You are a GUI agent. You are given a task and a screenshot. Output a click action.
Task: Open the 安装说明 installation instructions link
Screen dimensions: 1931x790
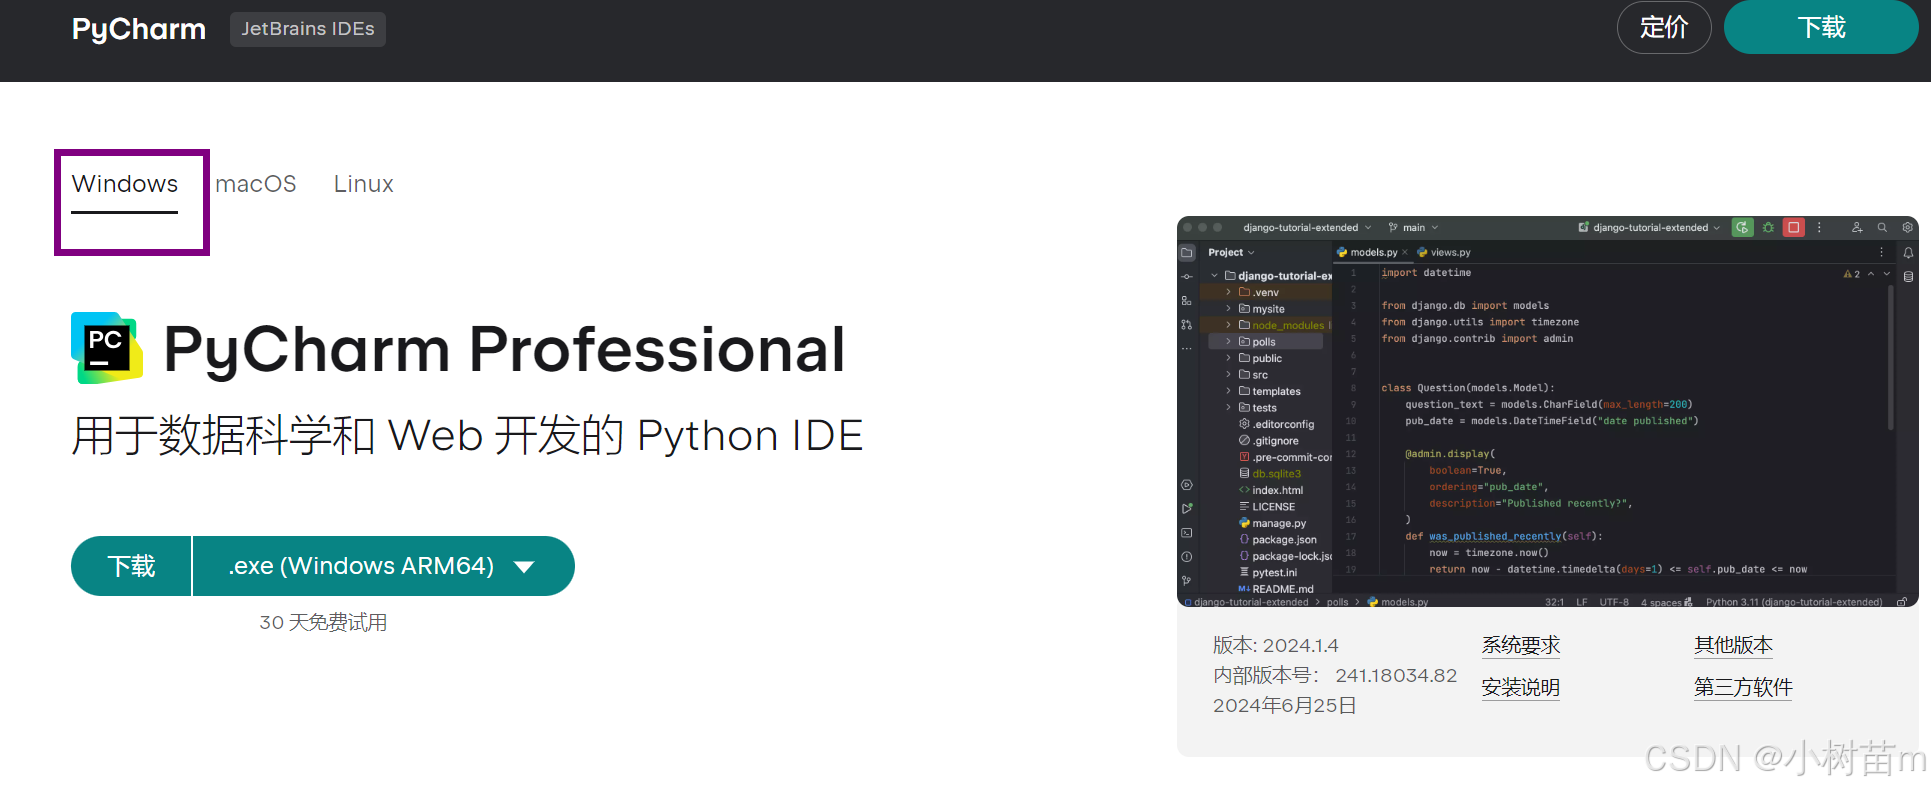coord(1521,687)
